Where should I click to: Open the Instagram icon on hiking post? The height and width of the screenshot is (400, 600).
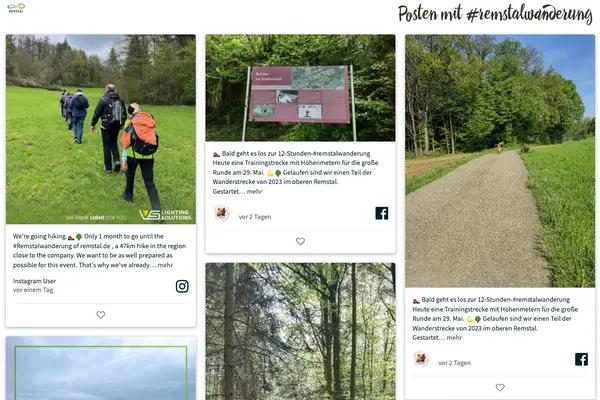tap(182, 286)
